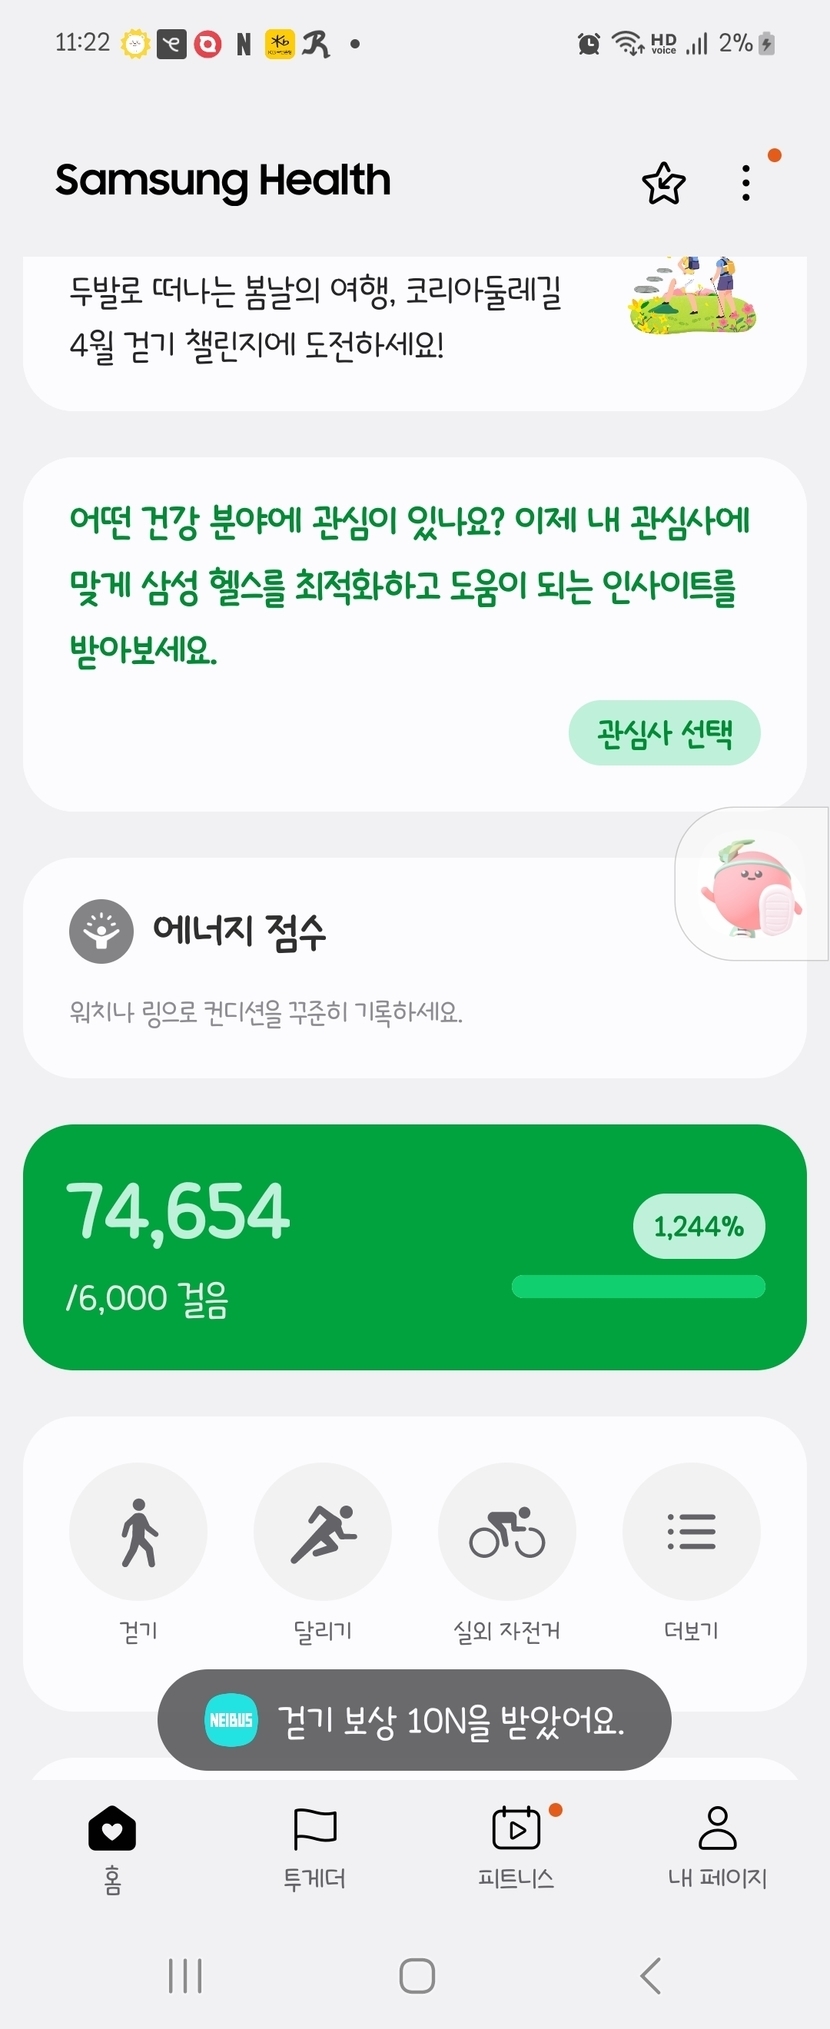The image size is (830, 2029).
Task: Start outdoor cycling workout (실외 자전거)
Action: click(x=507, y=1532)
